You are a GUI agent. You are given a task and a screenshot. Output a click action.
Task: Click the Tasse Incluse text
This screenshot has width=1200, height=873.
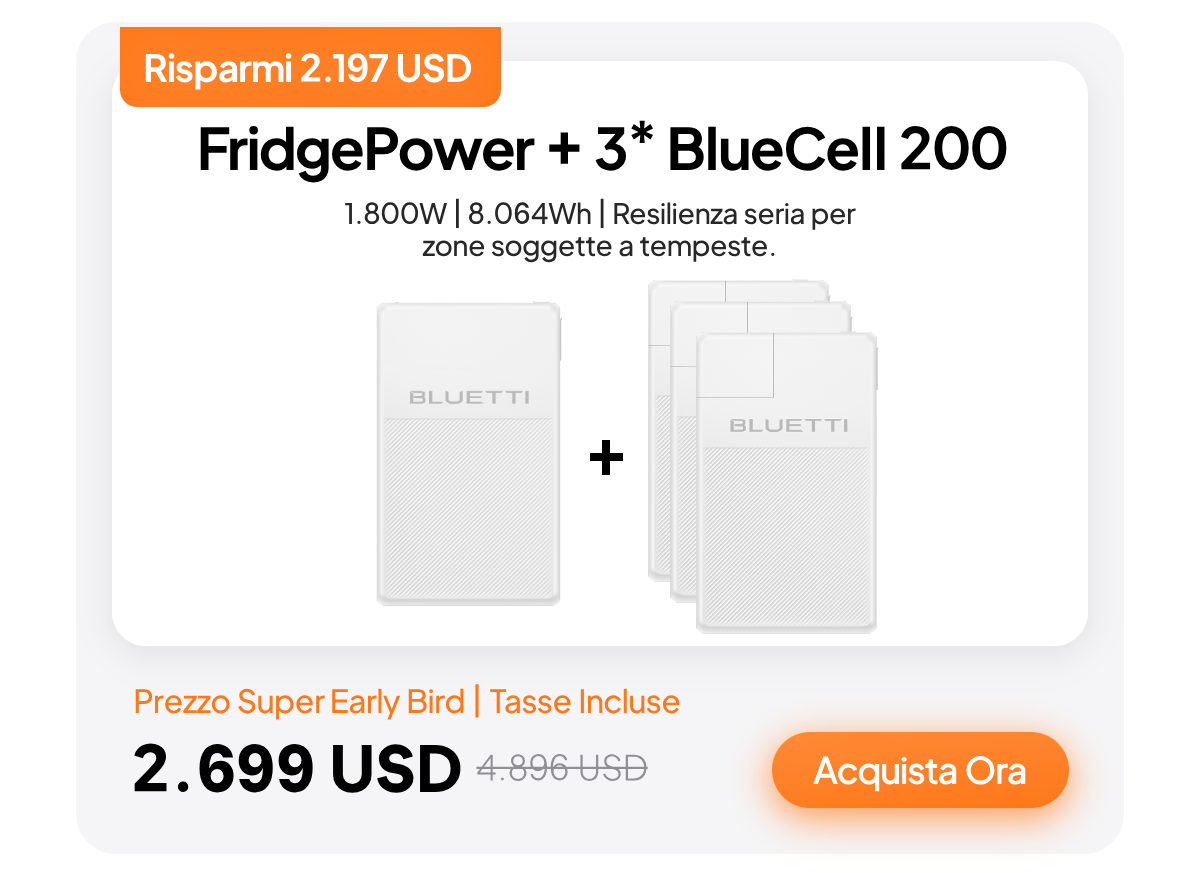585,702
